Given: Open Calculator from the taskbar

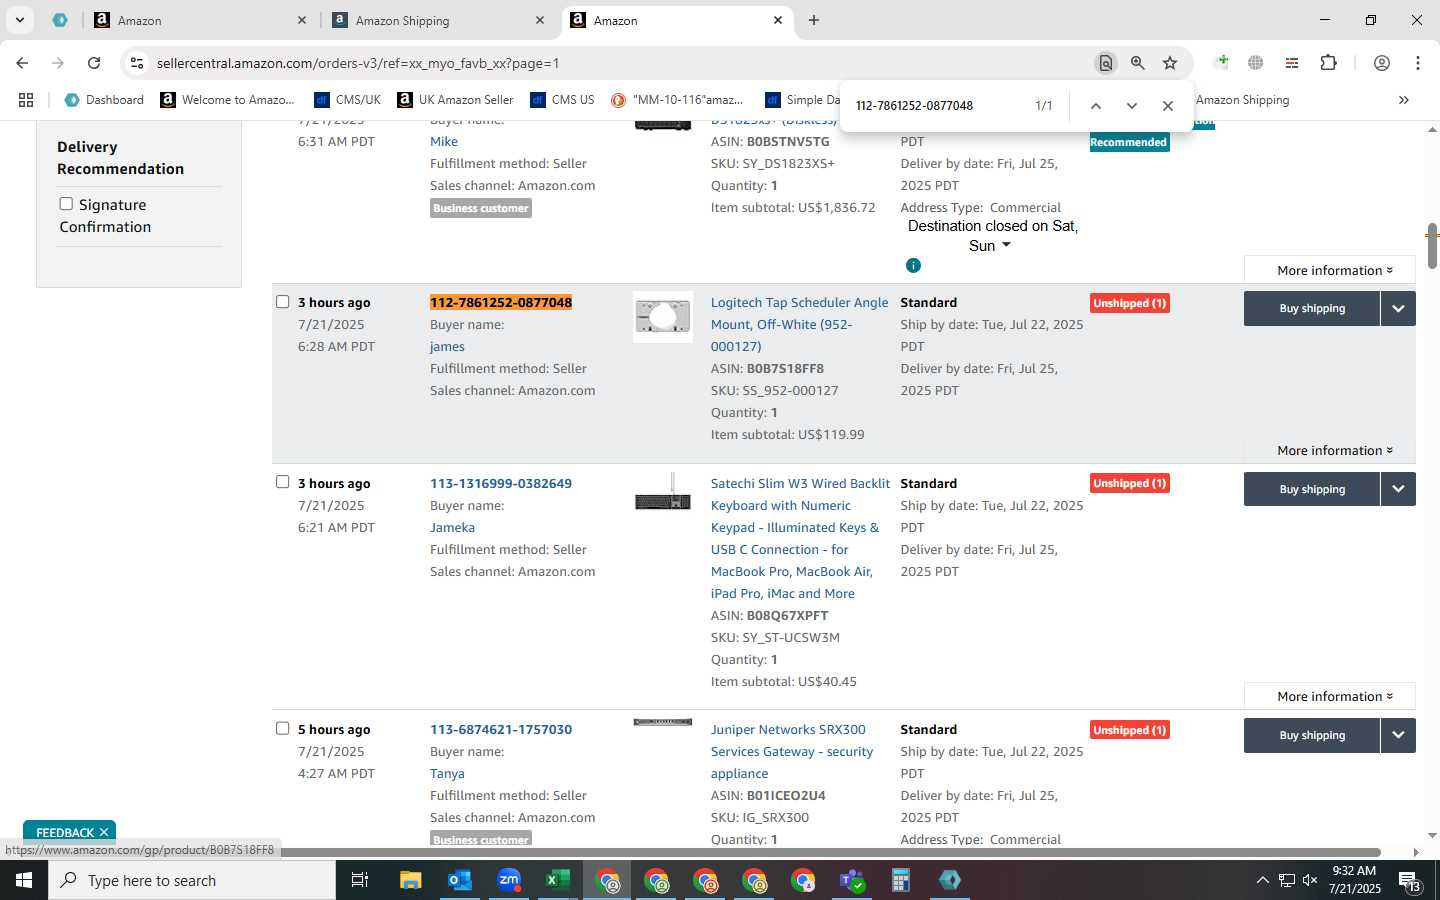Looking at the screenshot, I should (901, 880).
